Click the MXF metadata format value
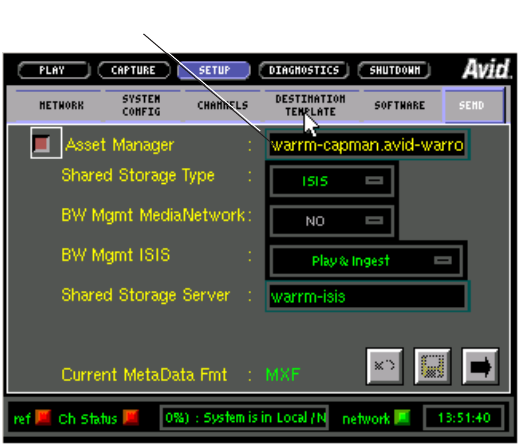 (283, 375)
